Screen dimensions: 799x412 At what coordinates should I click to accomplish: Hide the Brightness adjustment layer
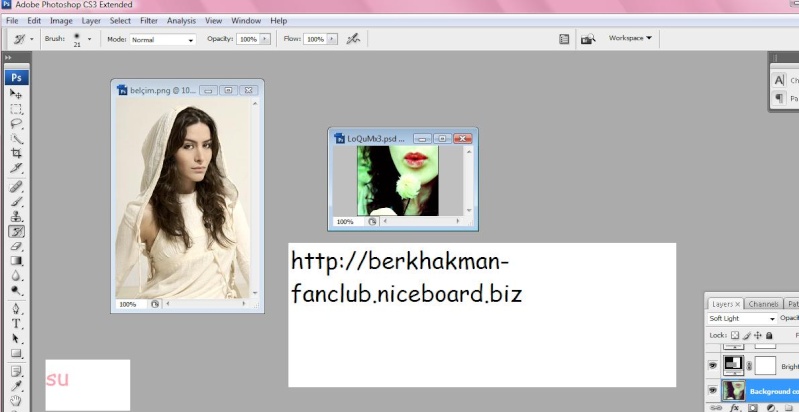[x=713, y=366]
